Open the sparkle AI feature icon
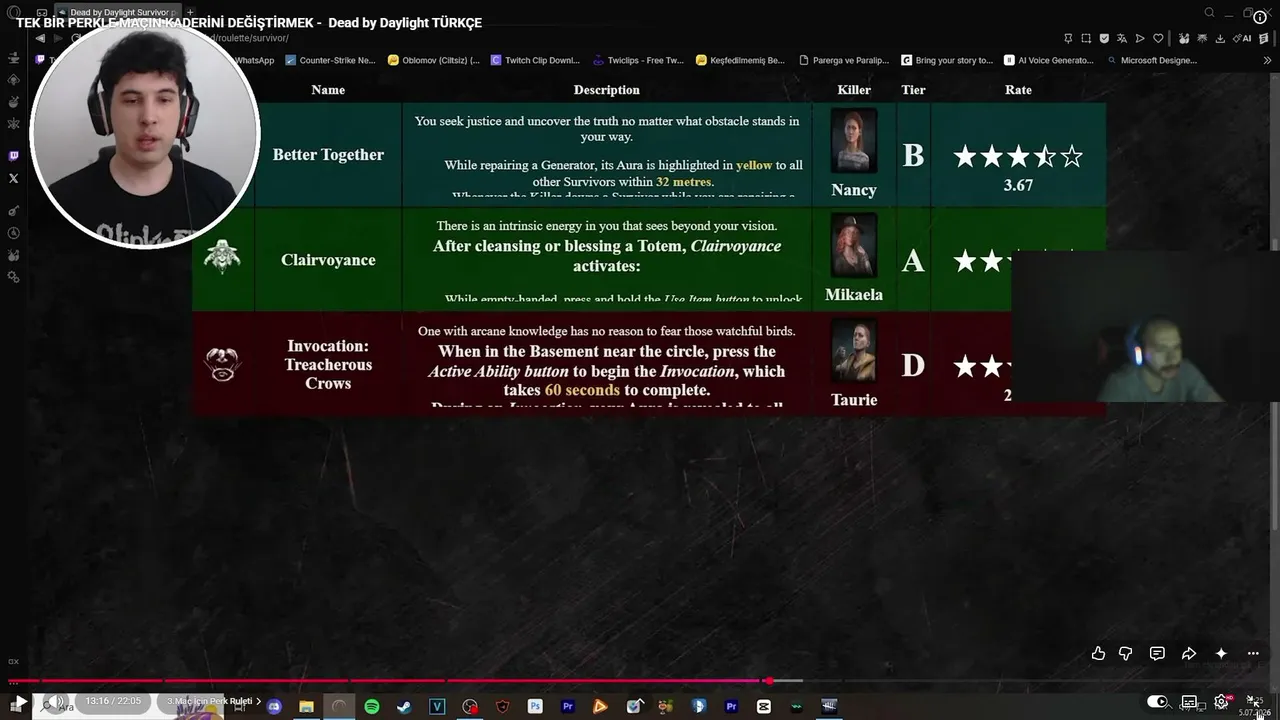The height and width of the screenshot is (720, 1280). click(1221, 653)
